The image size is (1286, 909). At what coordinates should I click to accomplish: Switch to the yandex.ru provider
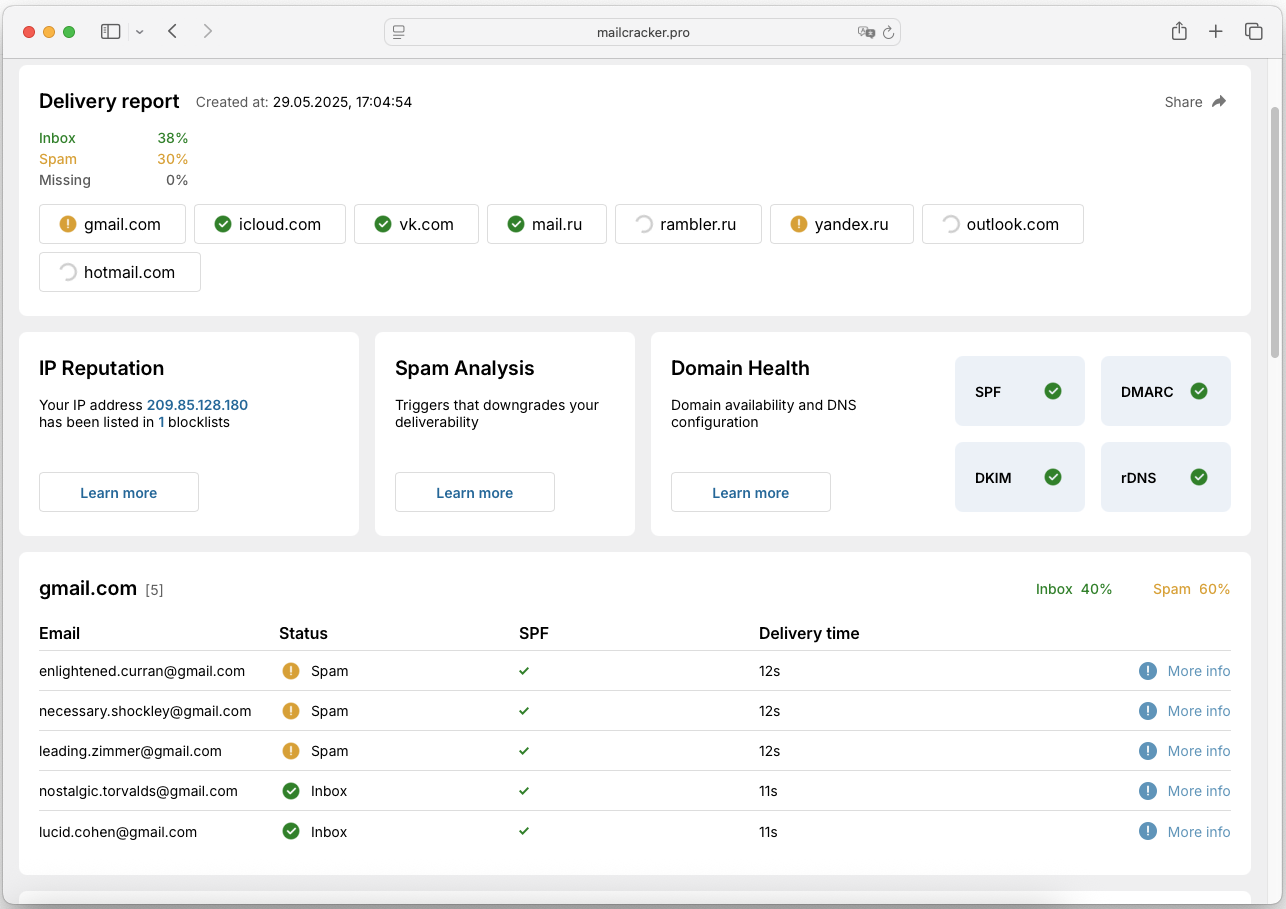[841, 224]
